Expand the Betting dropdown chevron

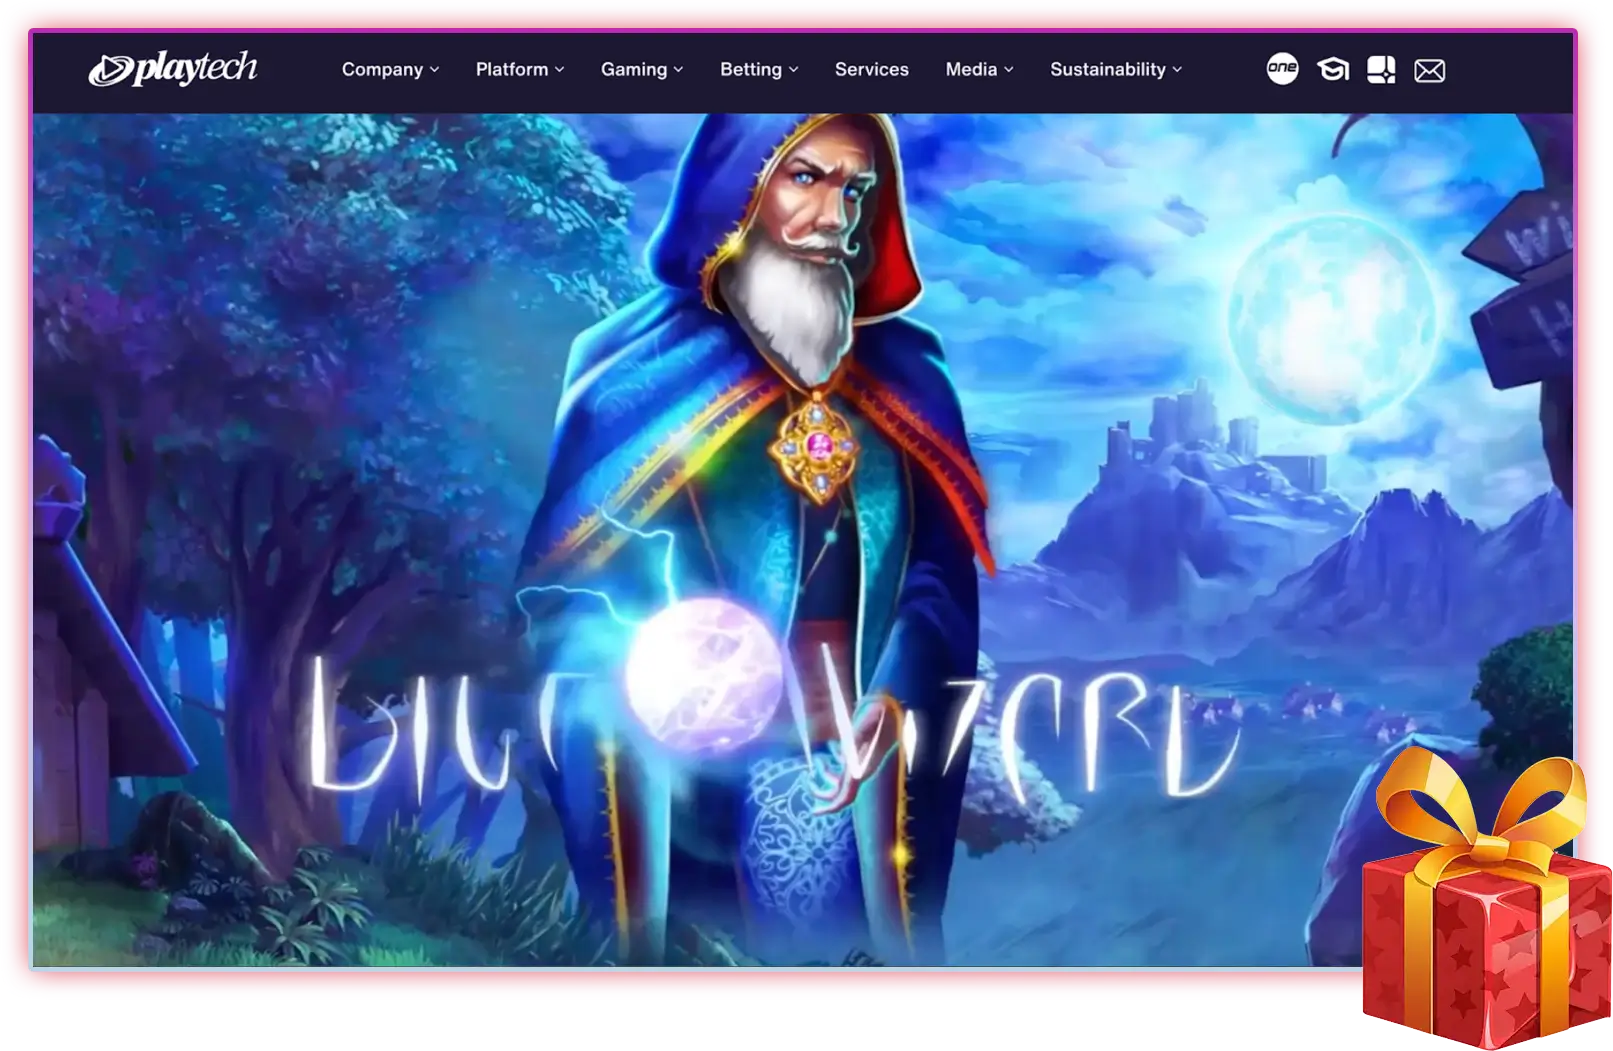pyautogui.click(x=794, y=70)
